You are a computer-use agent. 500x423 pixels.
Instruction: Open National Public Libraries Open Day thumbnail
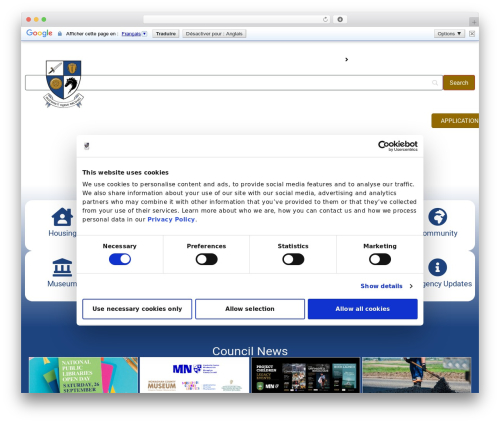[x=83, y=375]
